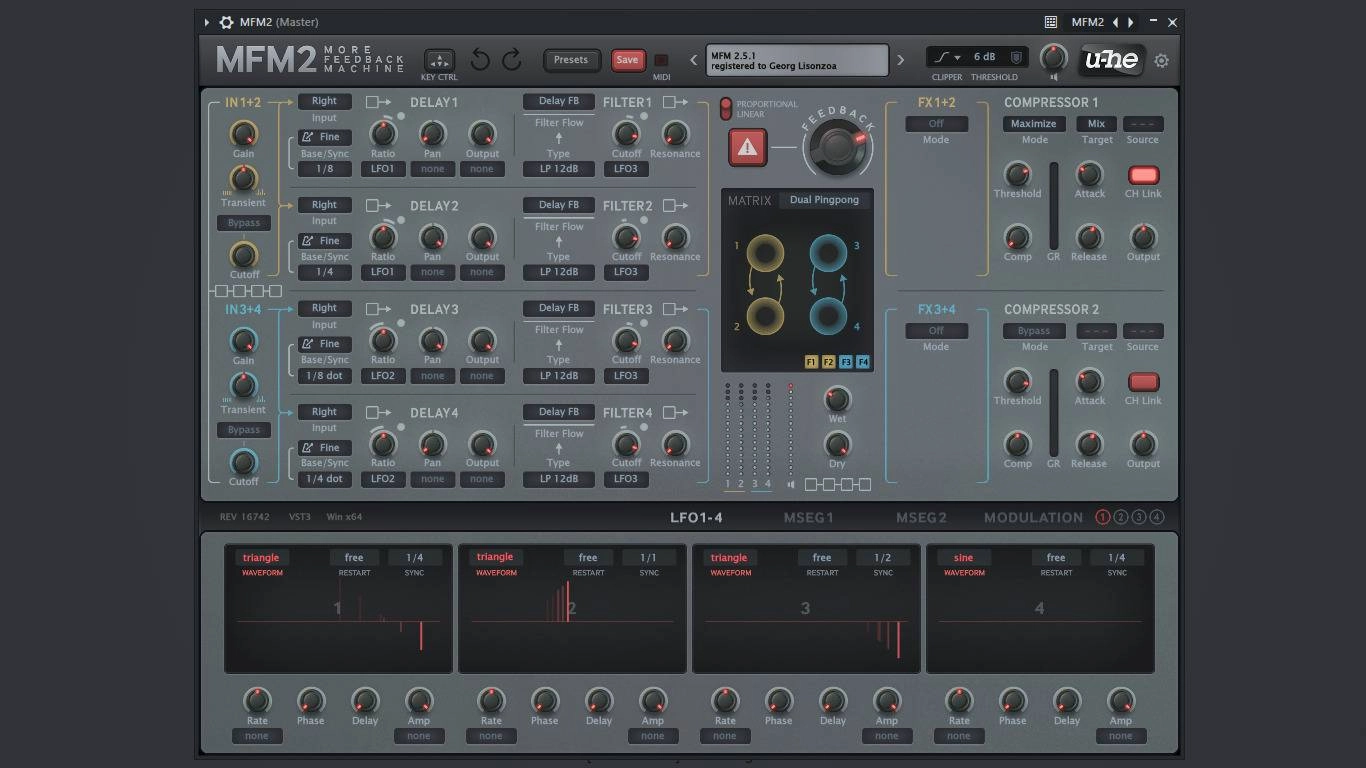Open the settings gear icon
This screenshot has height=768, width=1366.
pos(1161,61)
